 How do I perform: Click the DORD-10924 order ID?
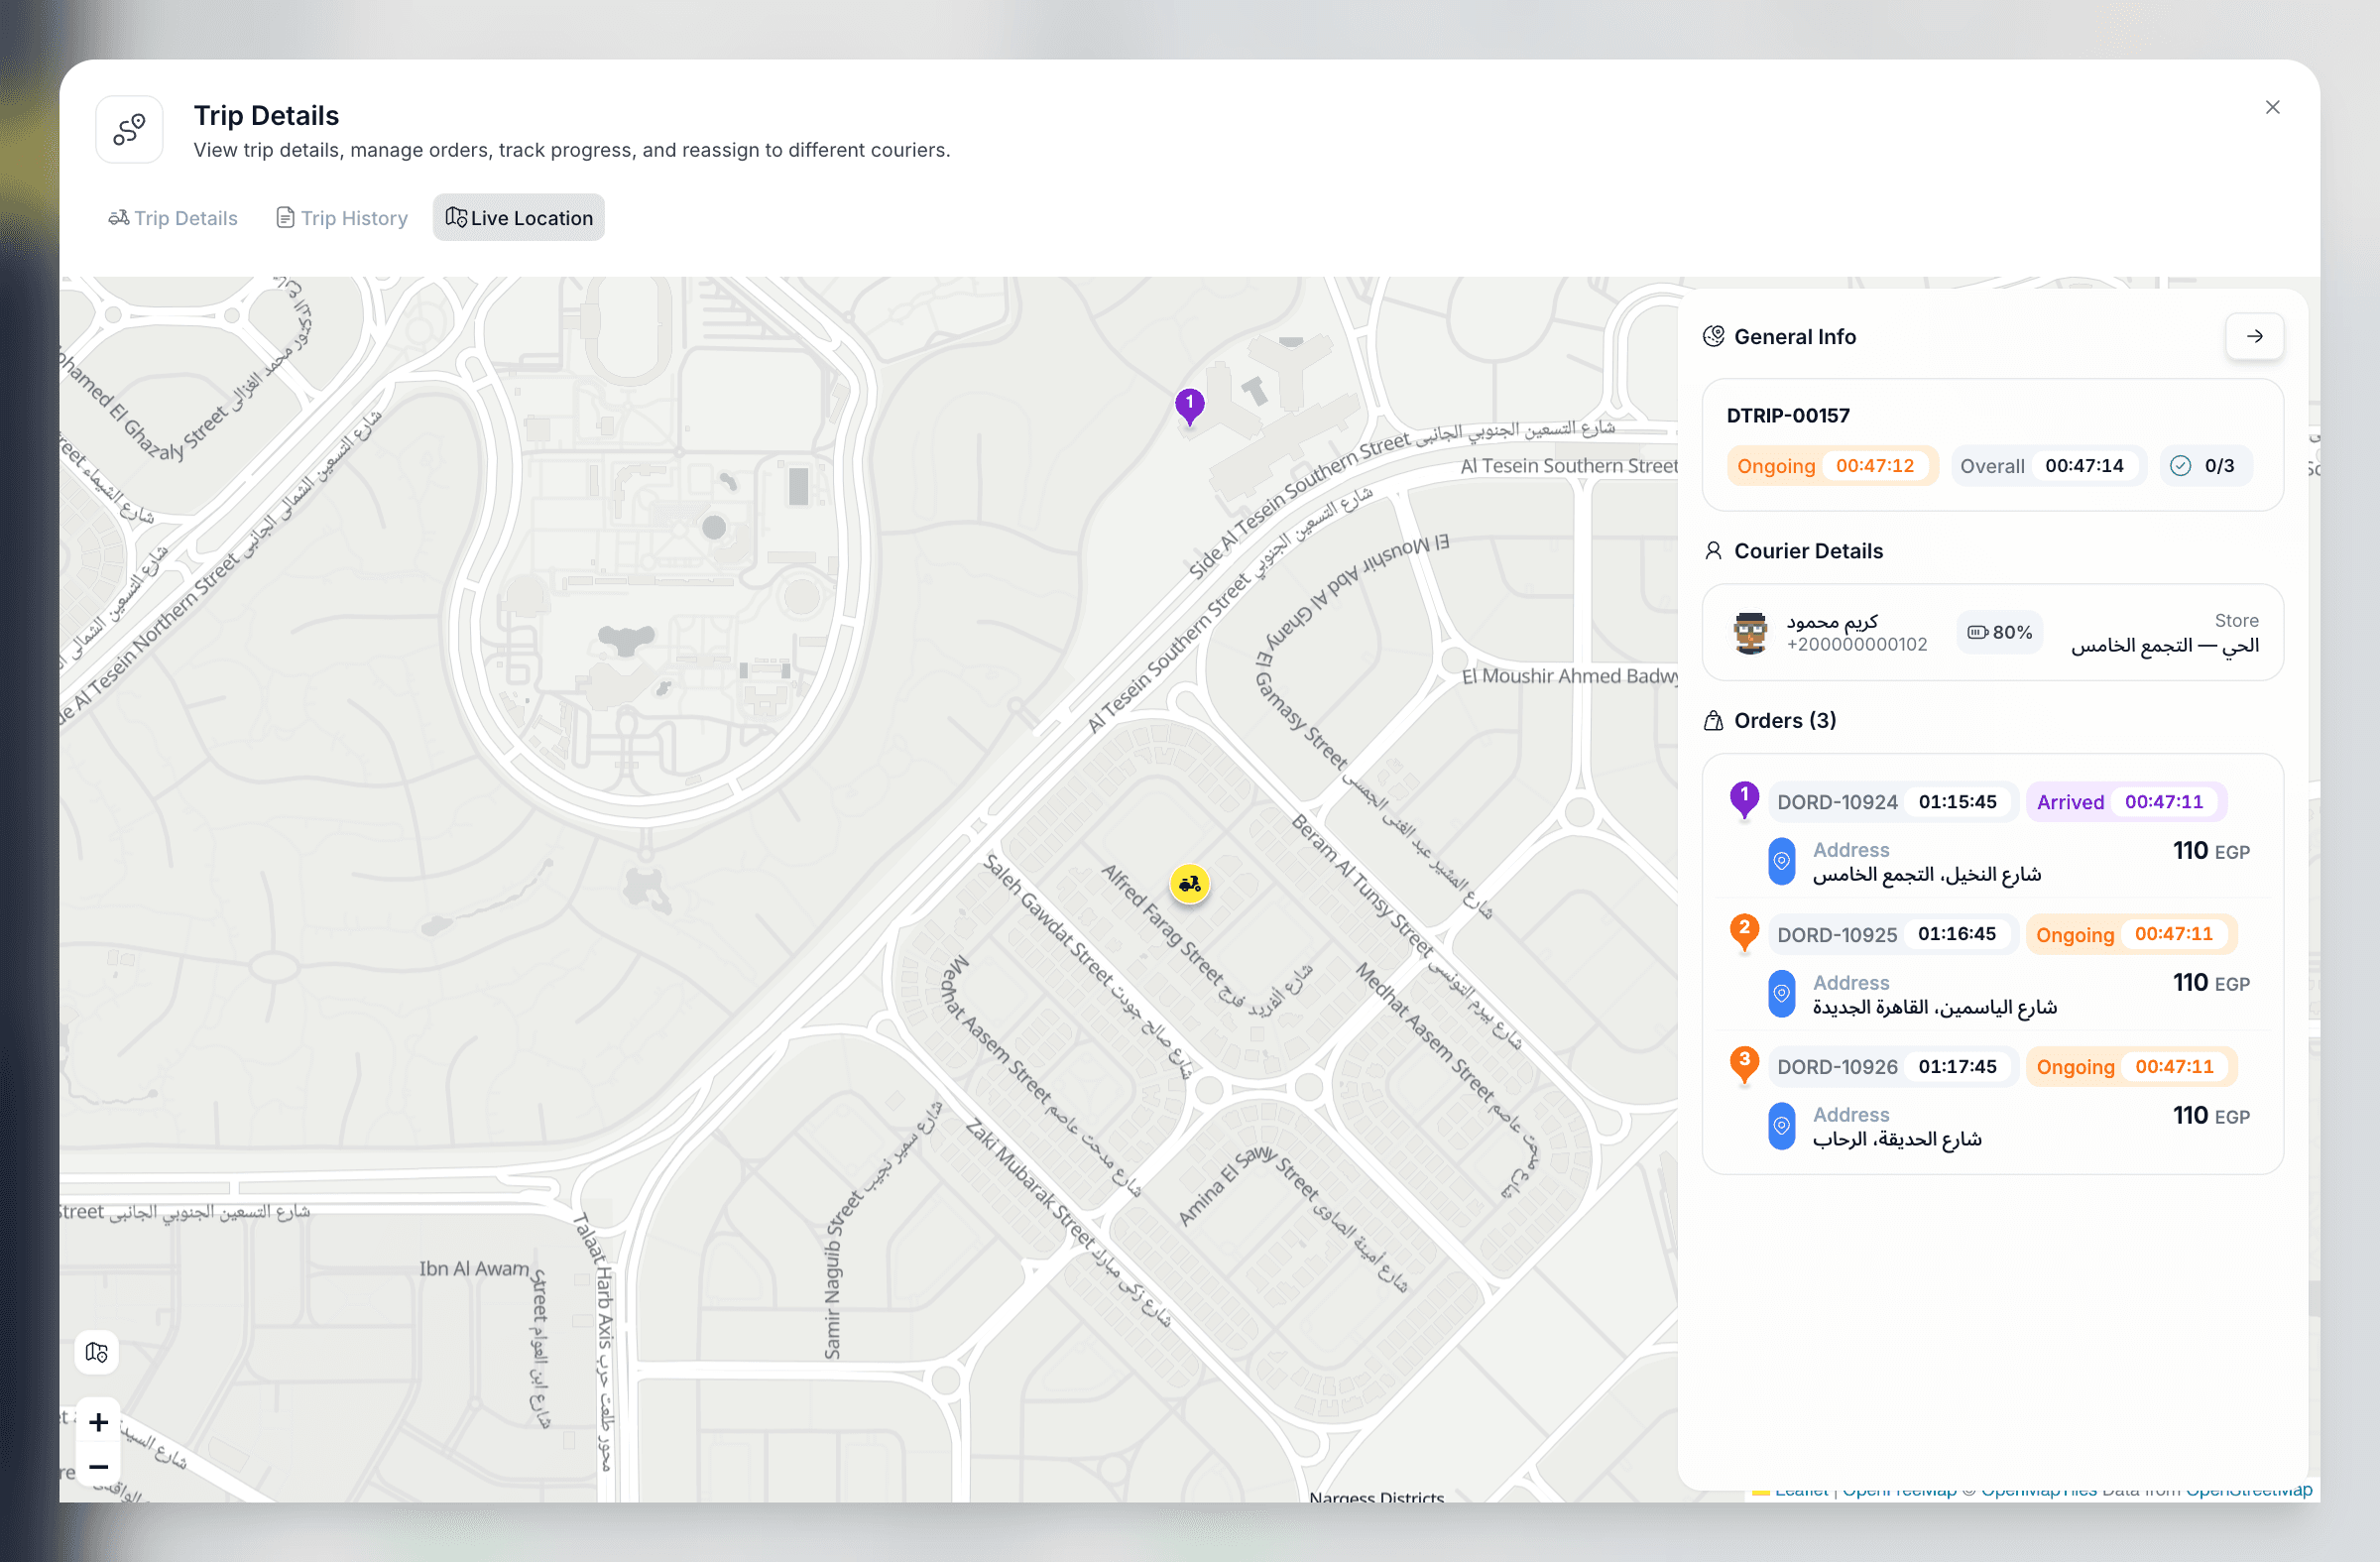click(x=1837, y=802)
